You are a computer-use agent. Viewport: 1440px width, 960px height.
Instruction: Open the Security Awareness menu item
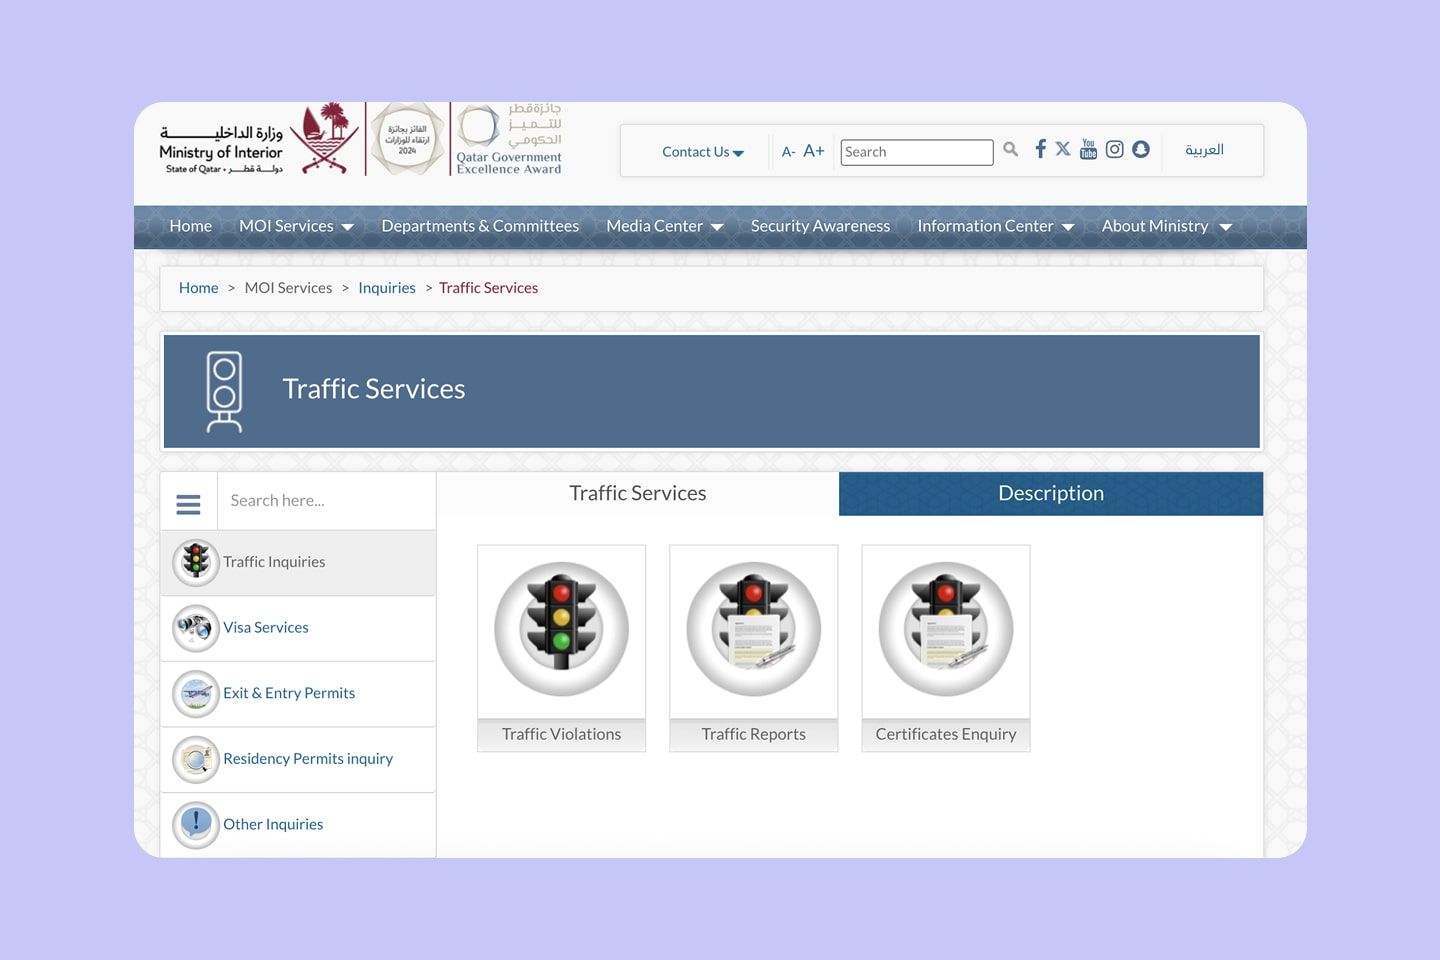(820, 226)
